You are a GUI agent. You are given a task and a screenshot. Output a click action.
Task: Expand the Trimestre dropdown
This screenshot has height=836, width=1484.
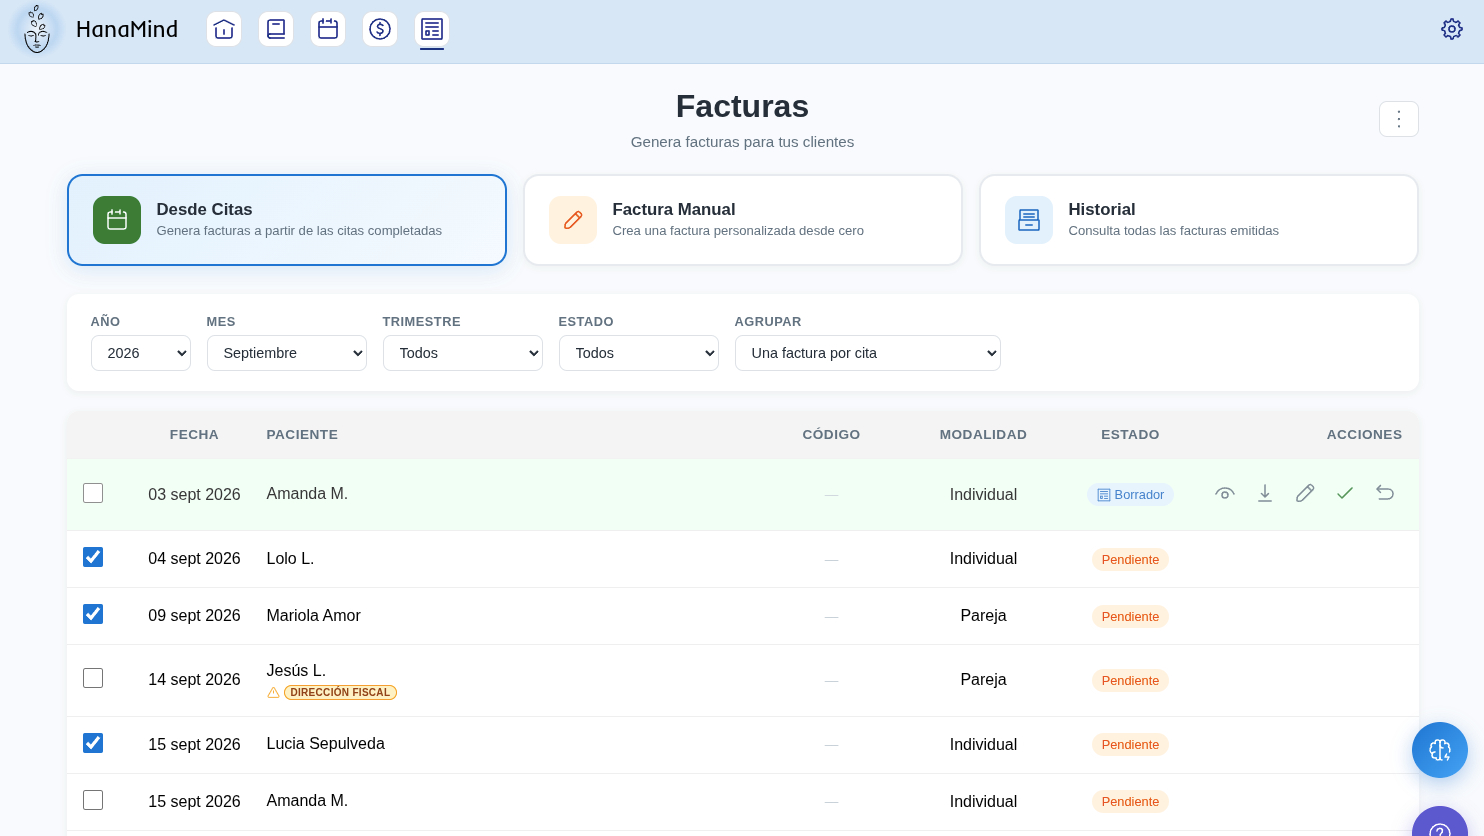click(463, 353)
